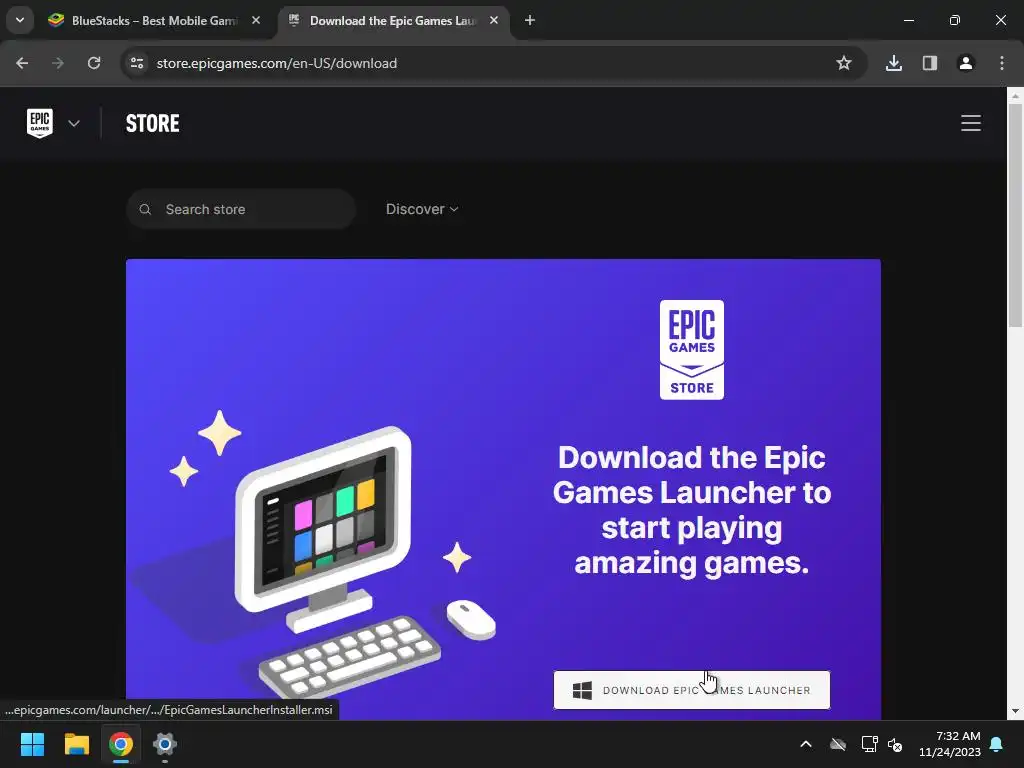Open the STORE home link
This screenshot has width=1024, height=768.
[x=152, y=123]
